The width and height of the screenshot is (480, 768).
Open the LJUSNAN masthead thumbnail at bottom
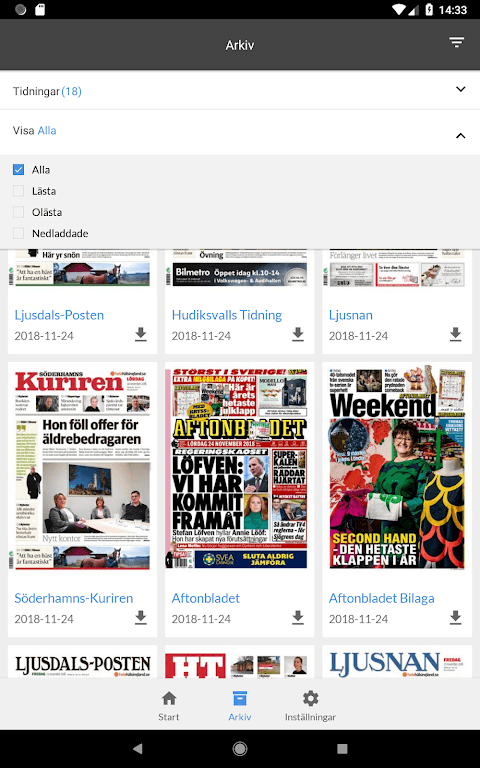point(397,664)
